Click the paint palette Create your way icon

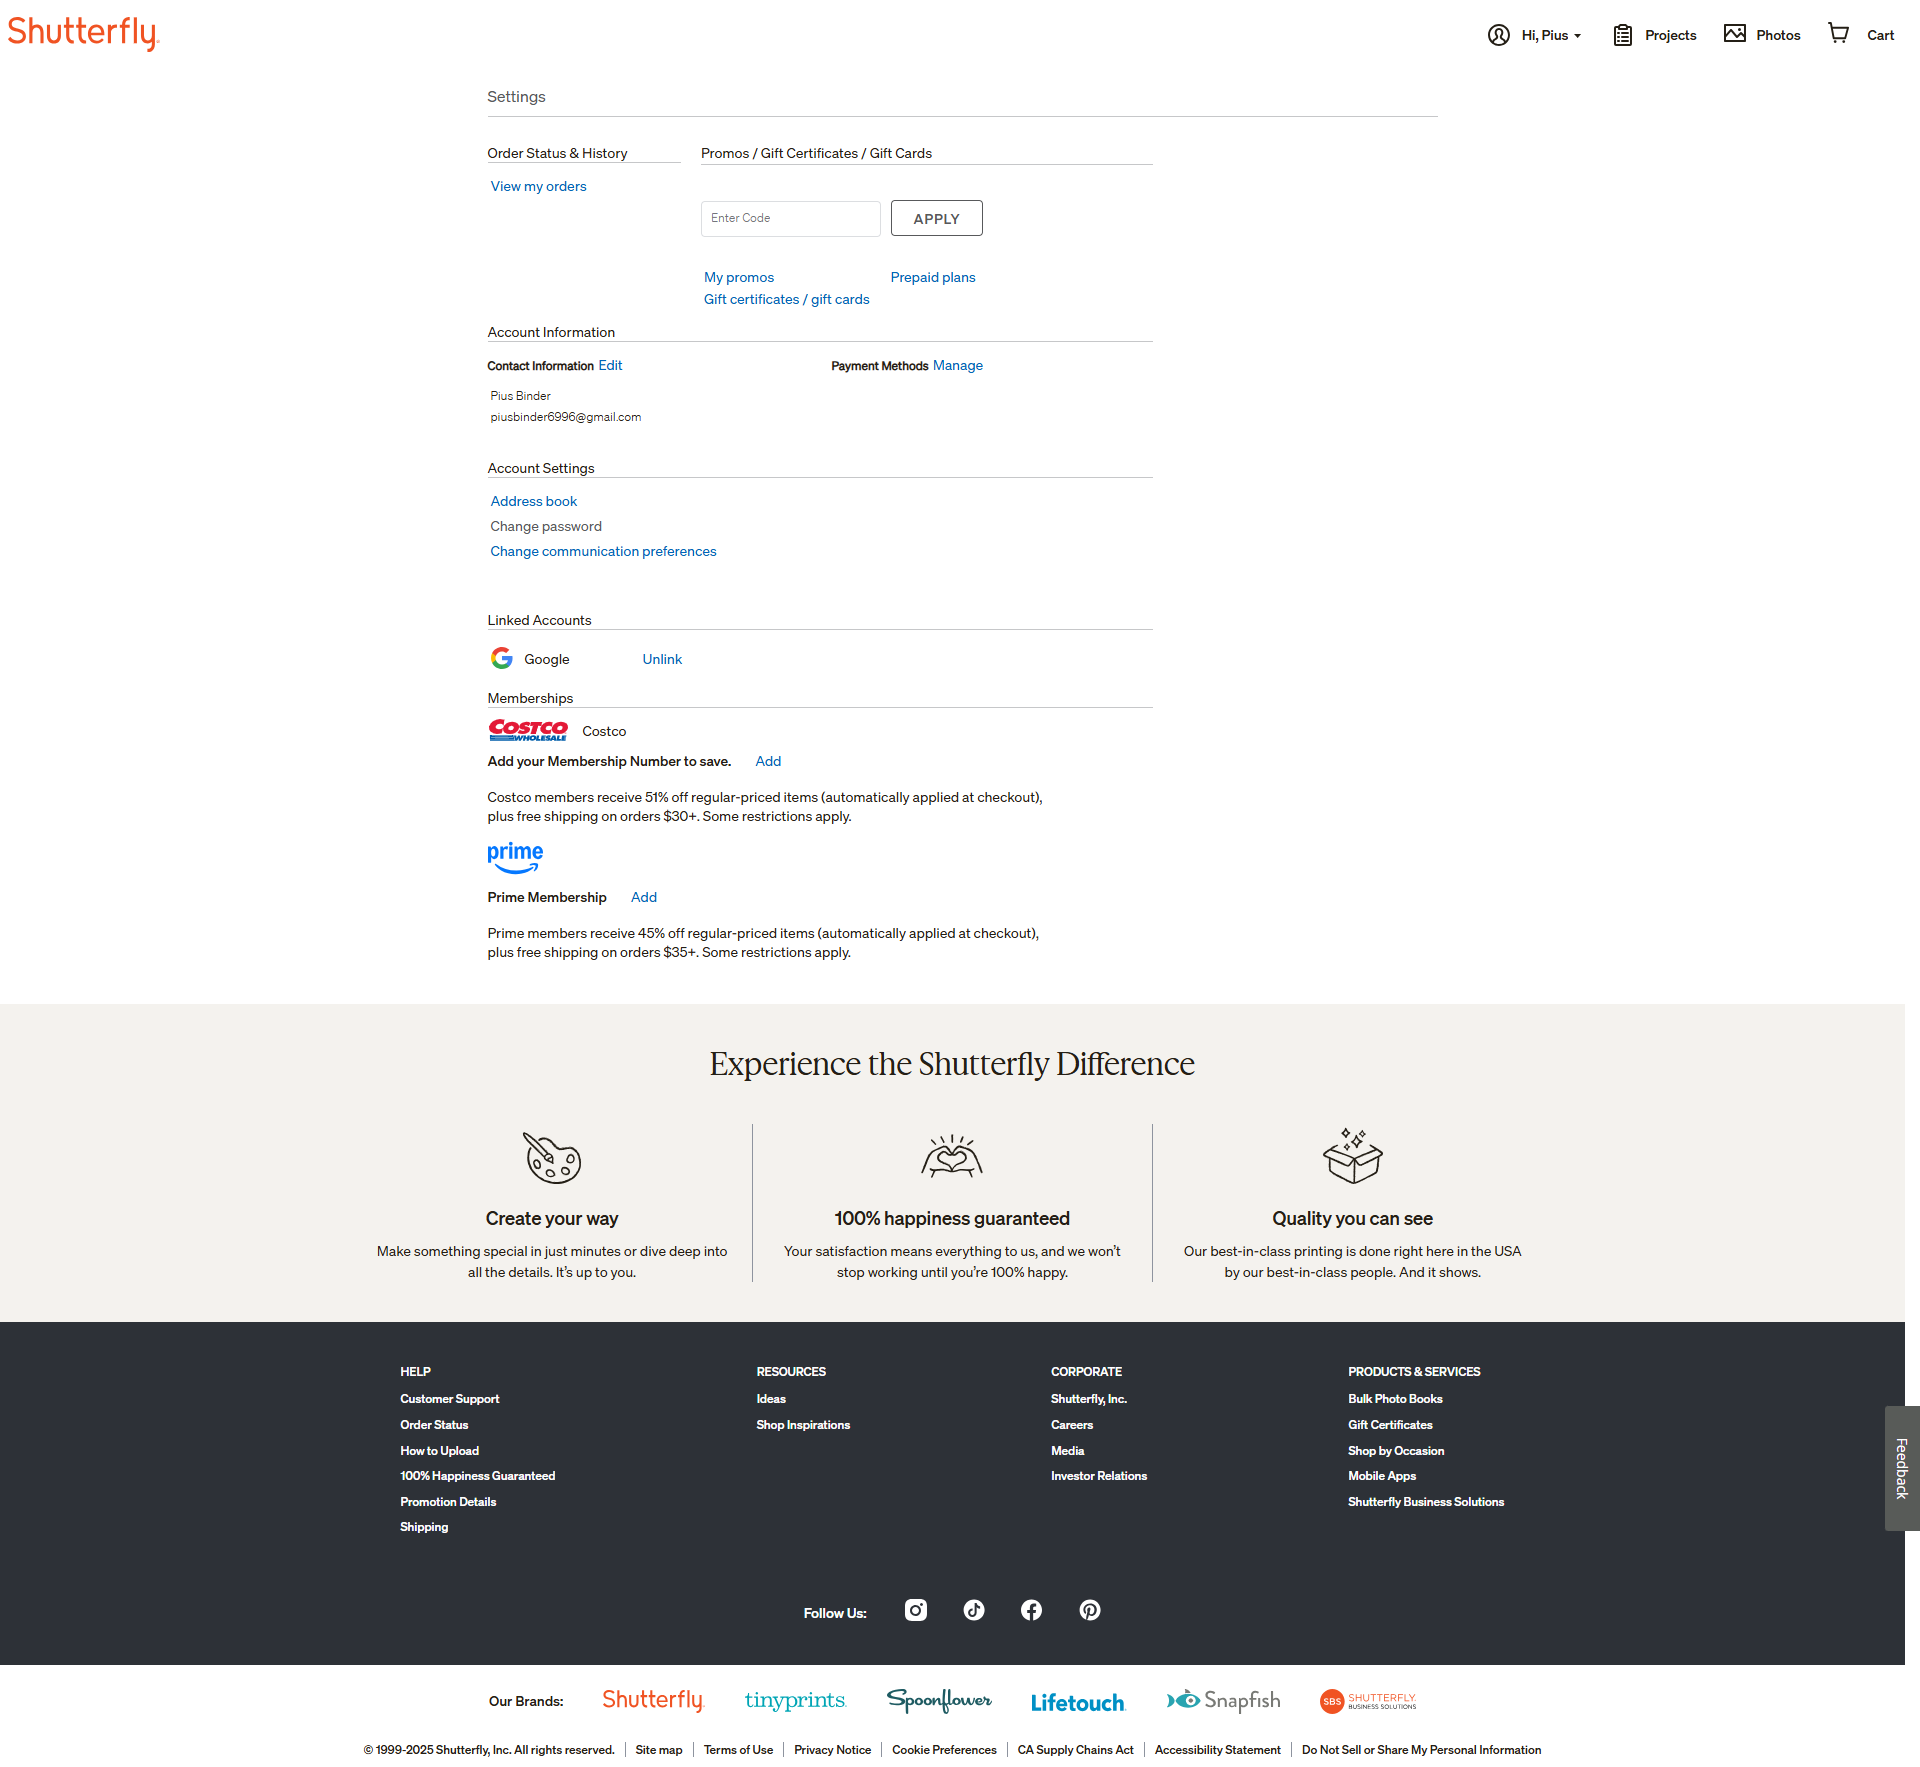pos(552,1157)
